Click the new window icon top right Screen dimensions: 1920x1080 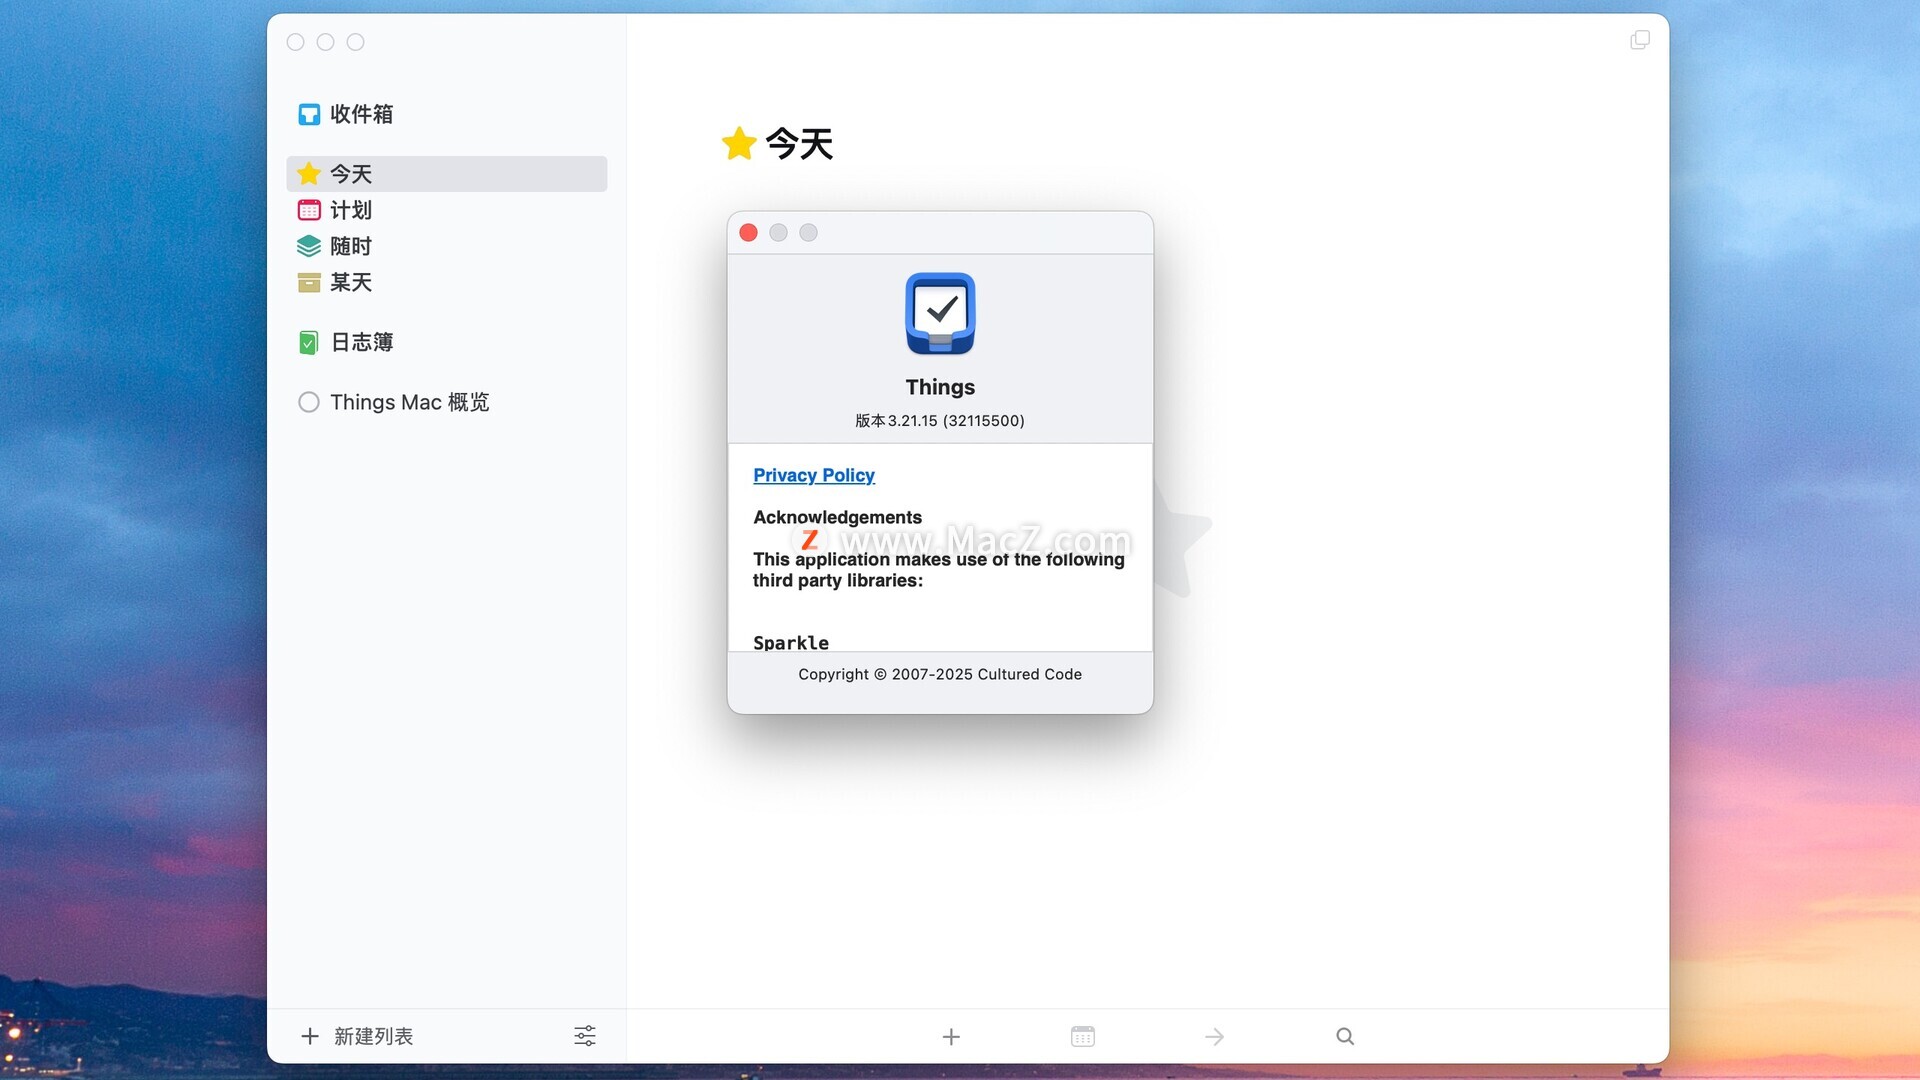pos(1640,40)
